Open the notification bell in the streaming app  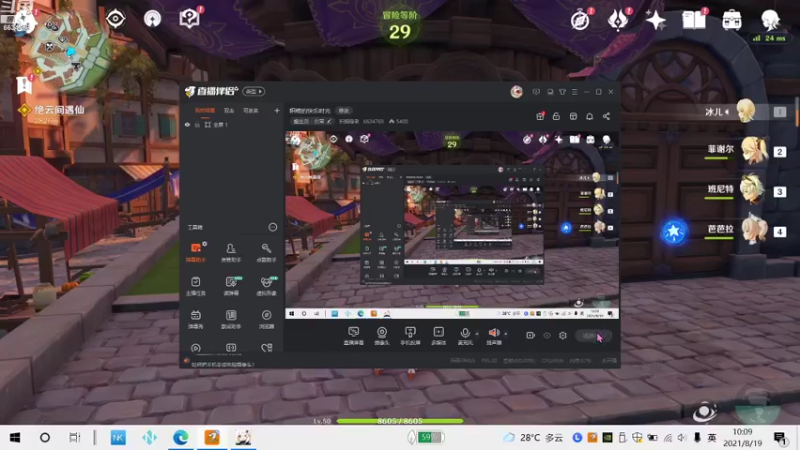(x=590, y=116)
